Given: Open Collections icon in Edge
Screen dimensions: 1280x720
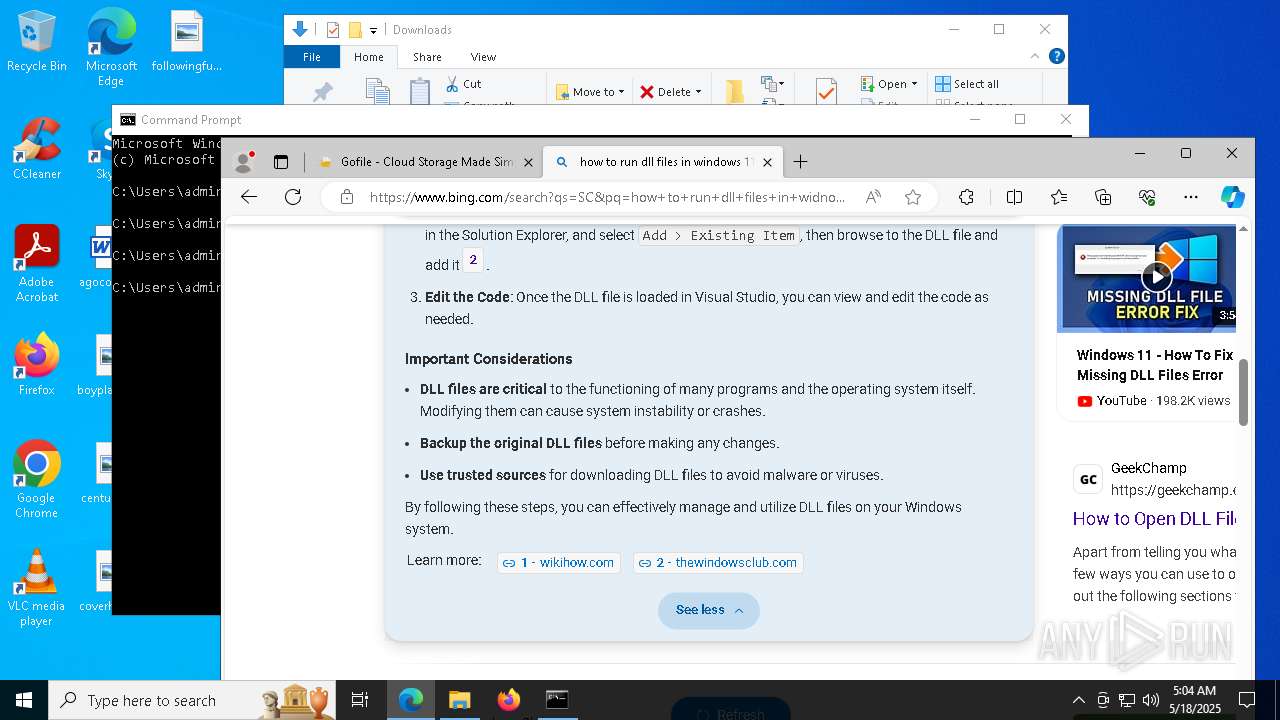Looking at the screenshot, I should (x=1103, y=197).
